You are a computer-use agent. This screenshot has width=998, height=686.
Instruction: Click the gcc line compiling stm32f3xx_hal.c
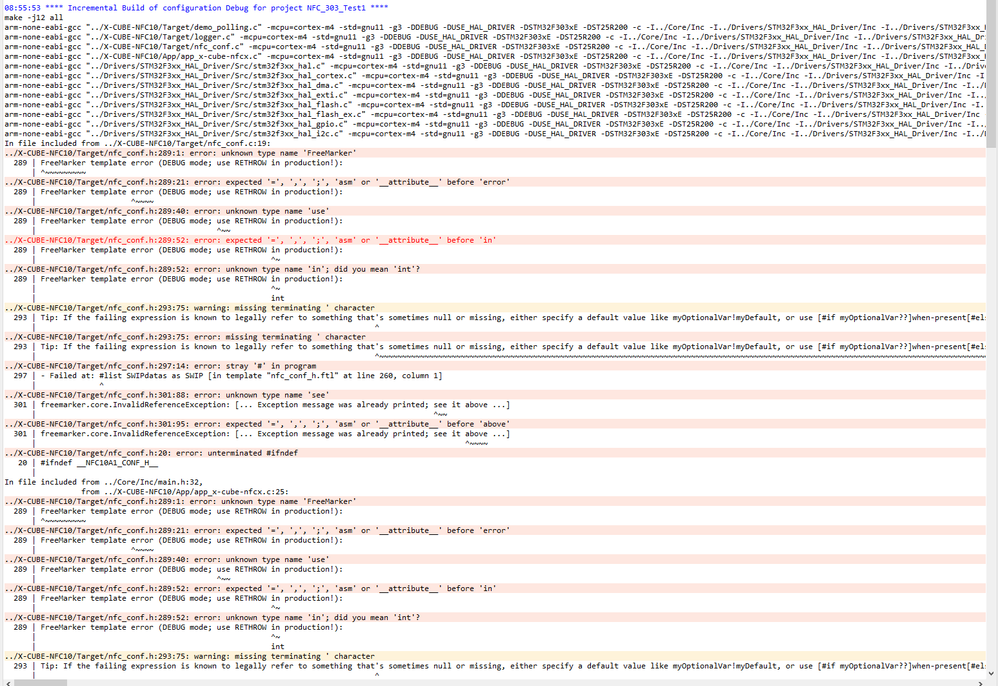coord(495,66)
